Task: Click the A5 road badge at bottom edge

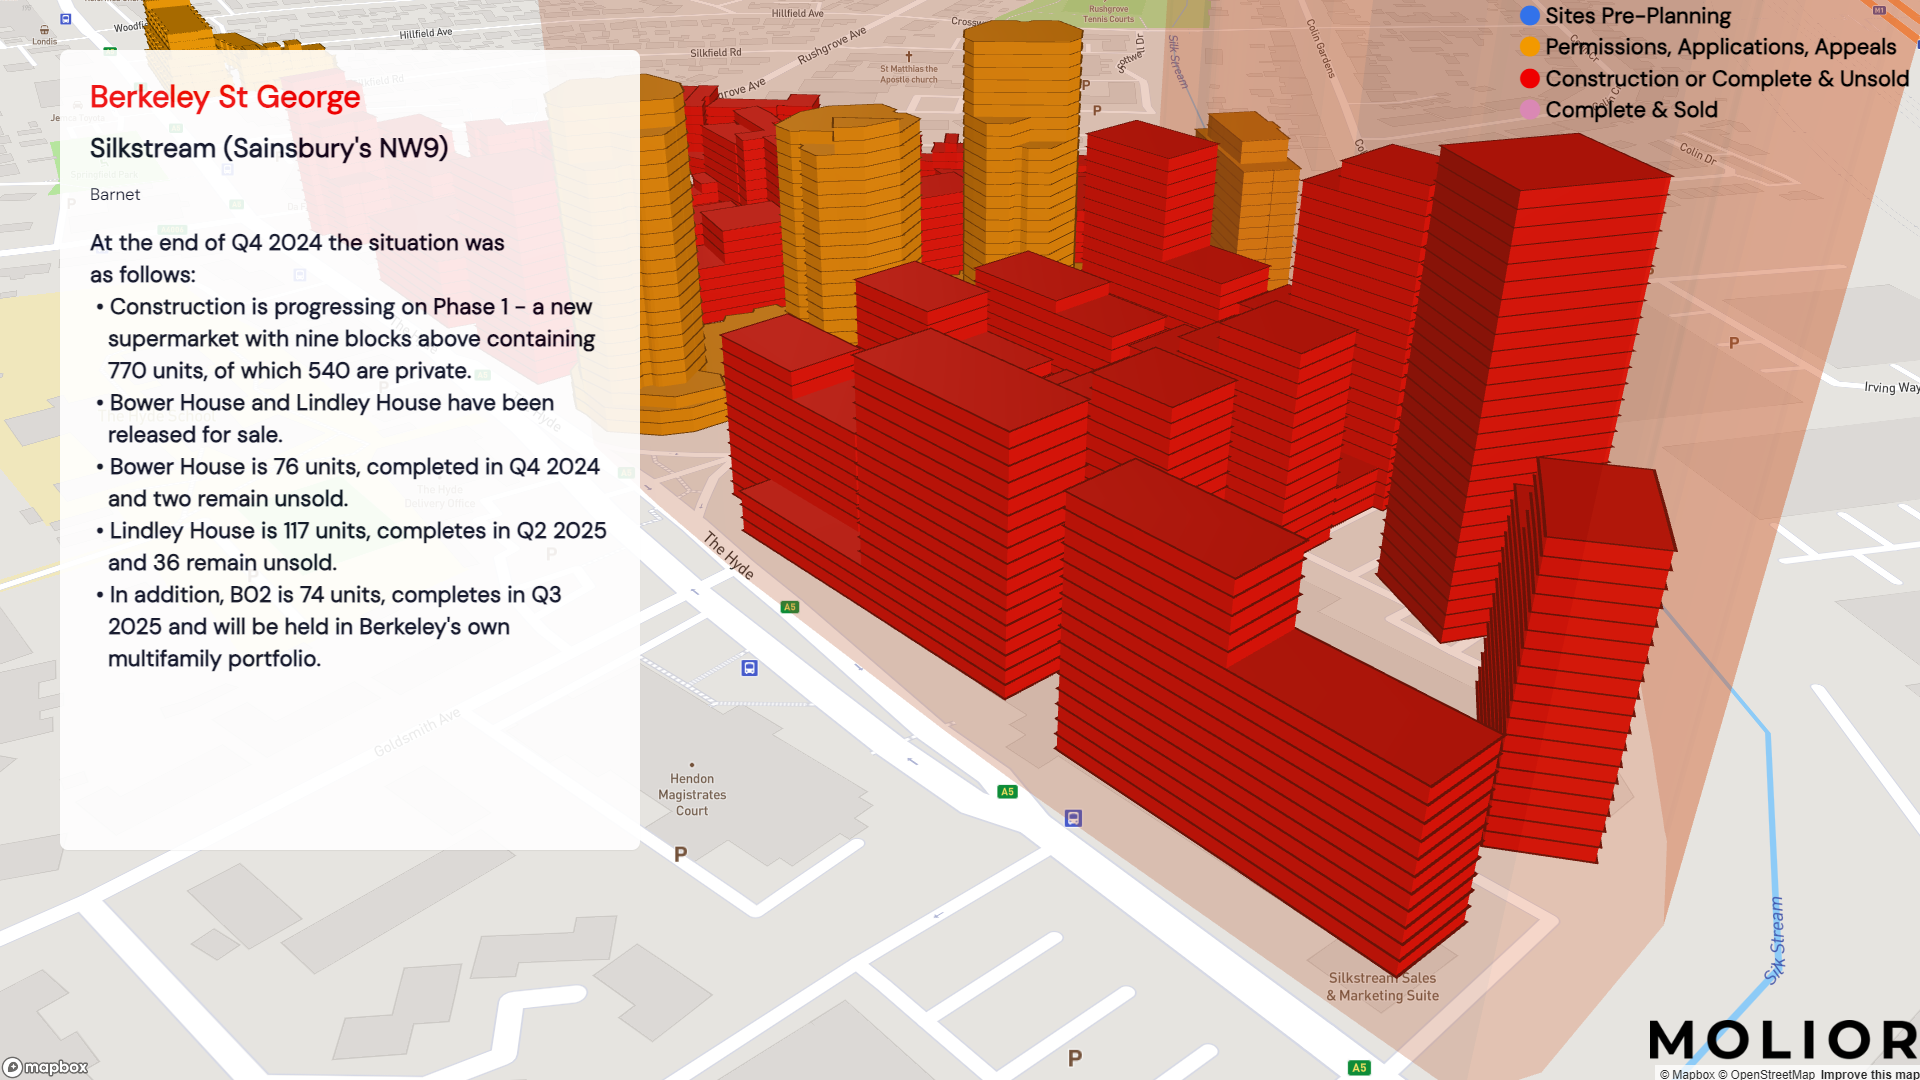Action: pos(1358,1068)
